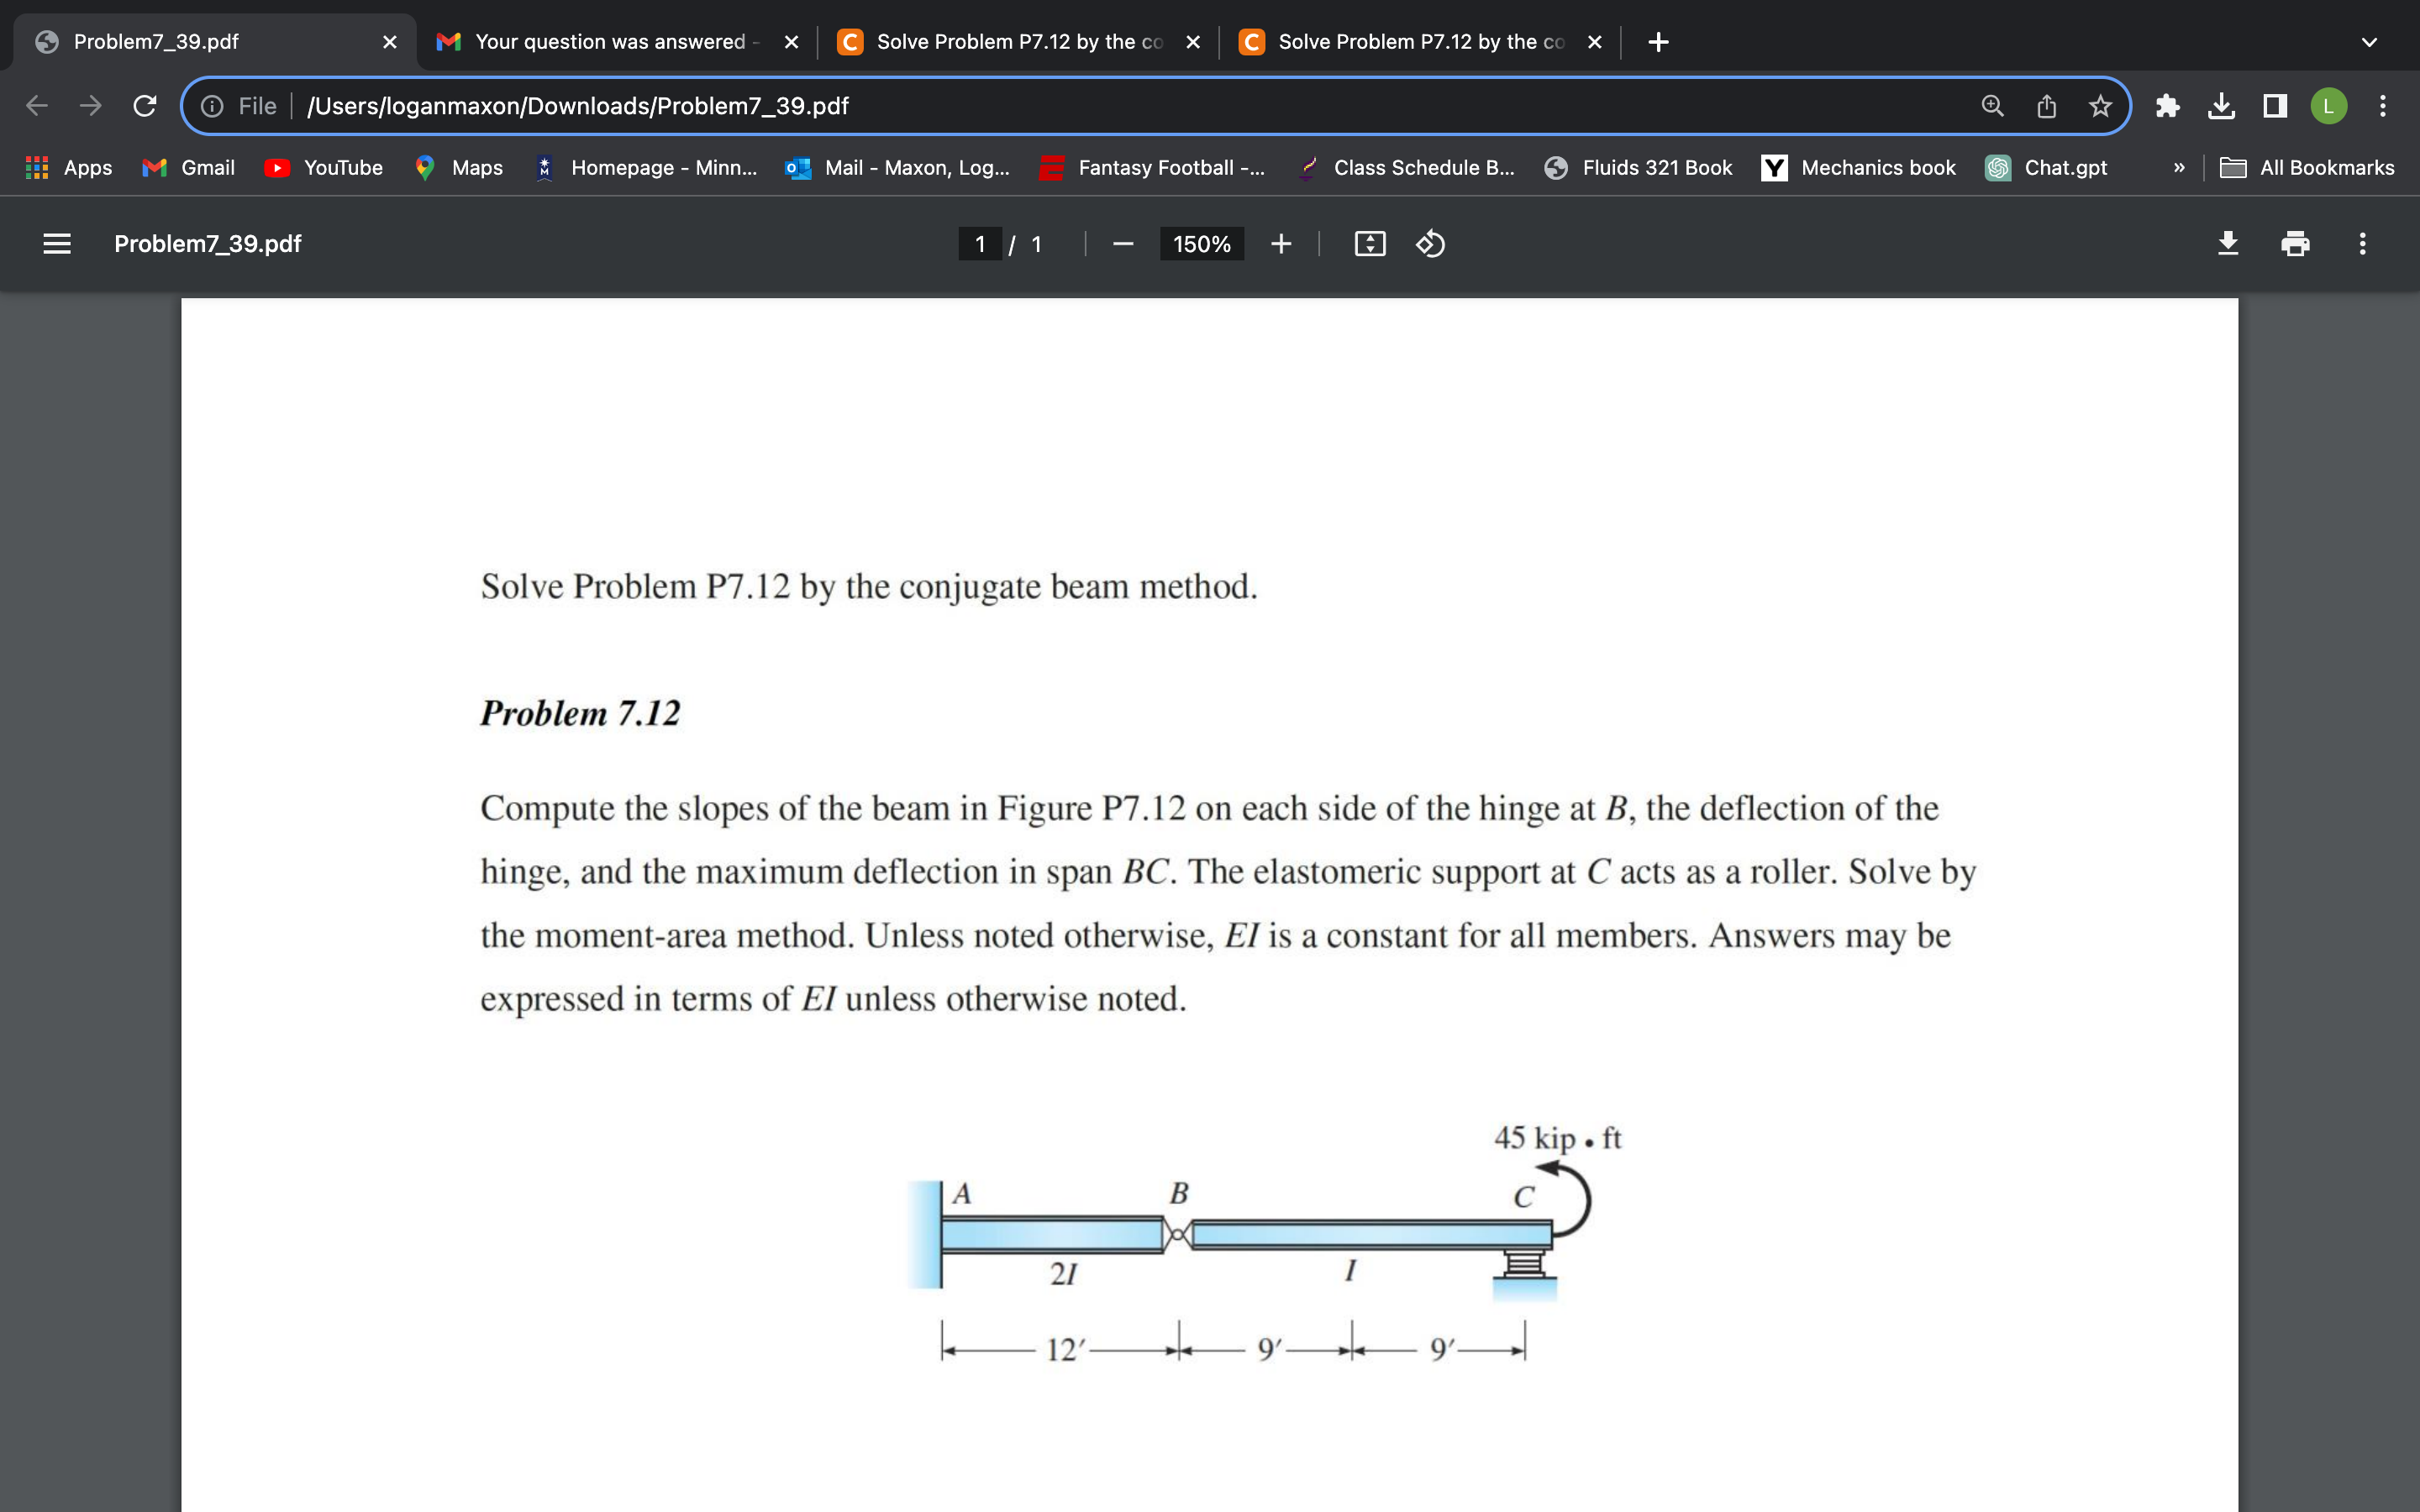Open YouTube bookmark
This screenshot has width=2420, height=1512.
pyautogui.click(x=324, y=168)
